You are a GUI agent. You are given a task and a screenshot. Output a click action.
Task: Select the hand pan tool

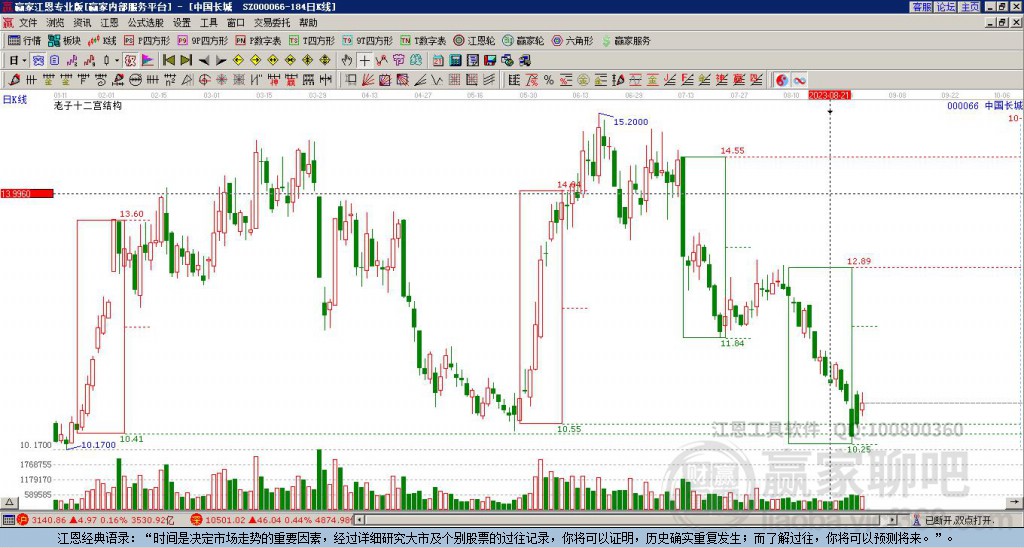coord(347,60)
